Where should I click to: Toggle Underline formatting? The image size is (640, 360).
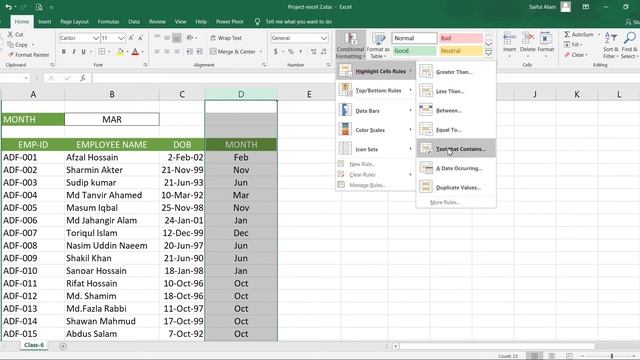coord(83,52)
